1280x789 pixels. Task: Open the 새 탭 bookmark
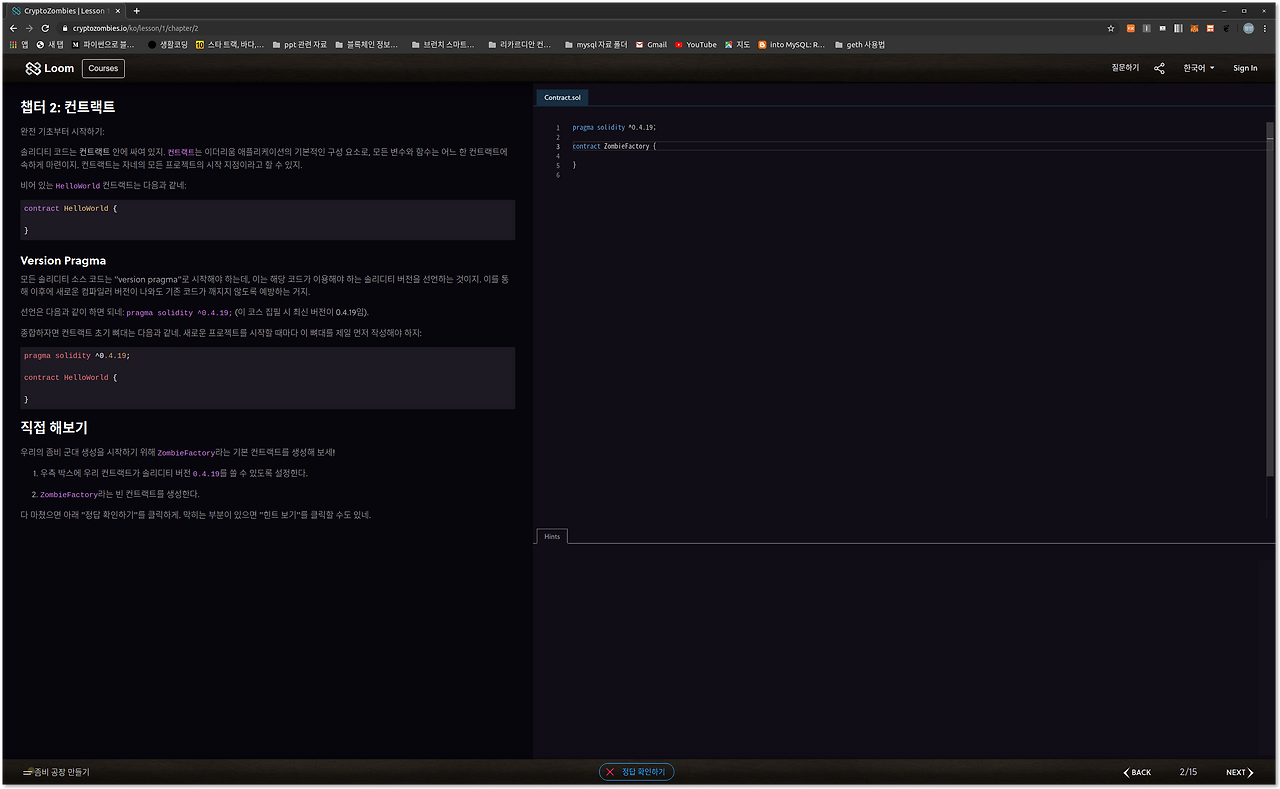pos(51,44)
